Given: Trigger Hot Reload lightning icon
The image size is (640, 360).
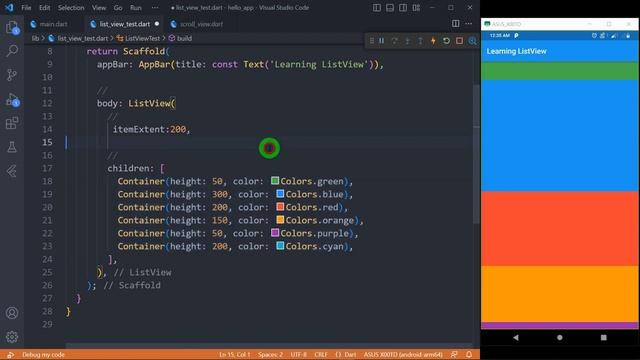Looking at the screenshot, I should tap(433, 41).
